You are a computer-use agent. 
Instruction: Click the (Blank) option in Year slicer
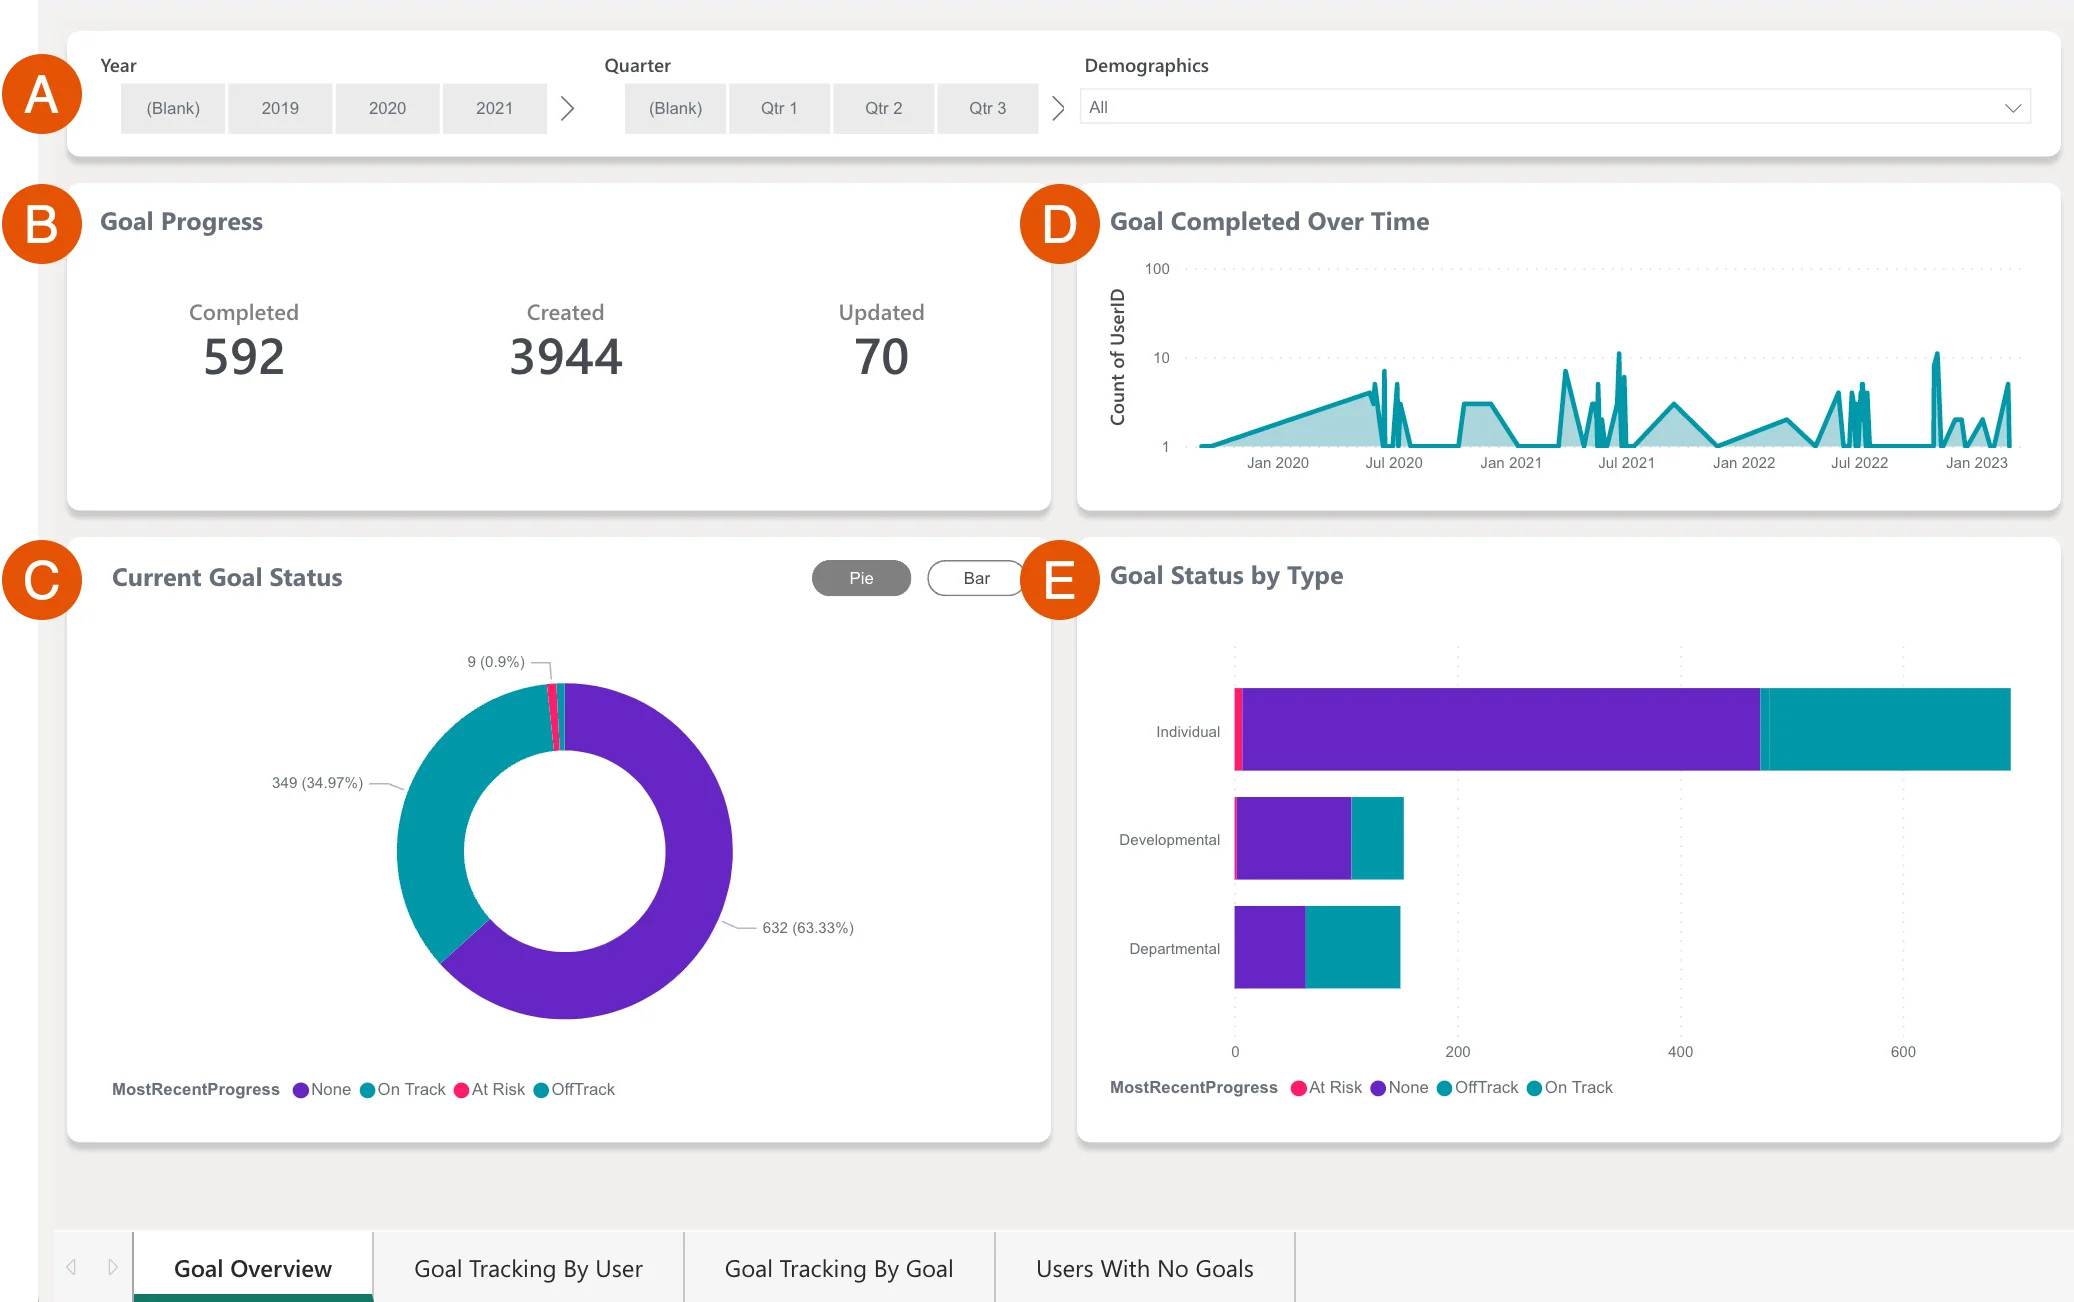tap(172, 108)
